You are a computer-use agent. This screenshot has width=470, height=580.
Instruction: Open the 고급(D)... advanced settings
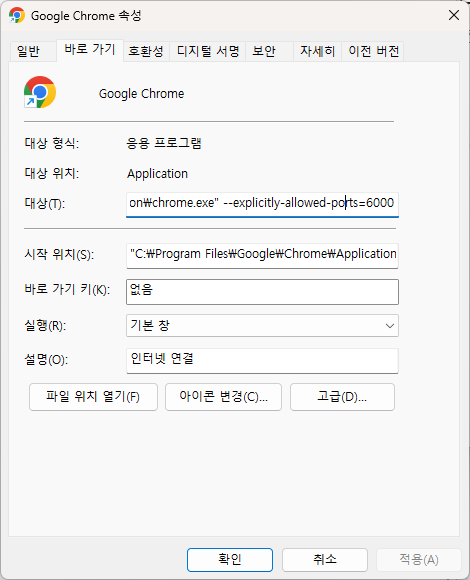pos(342,397)
